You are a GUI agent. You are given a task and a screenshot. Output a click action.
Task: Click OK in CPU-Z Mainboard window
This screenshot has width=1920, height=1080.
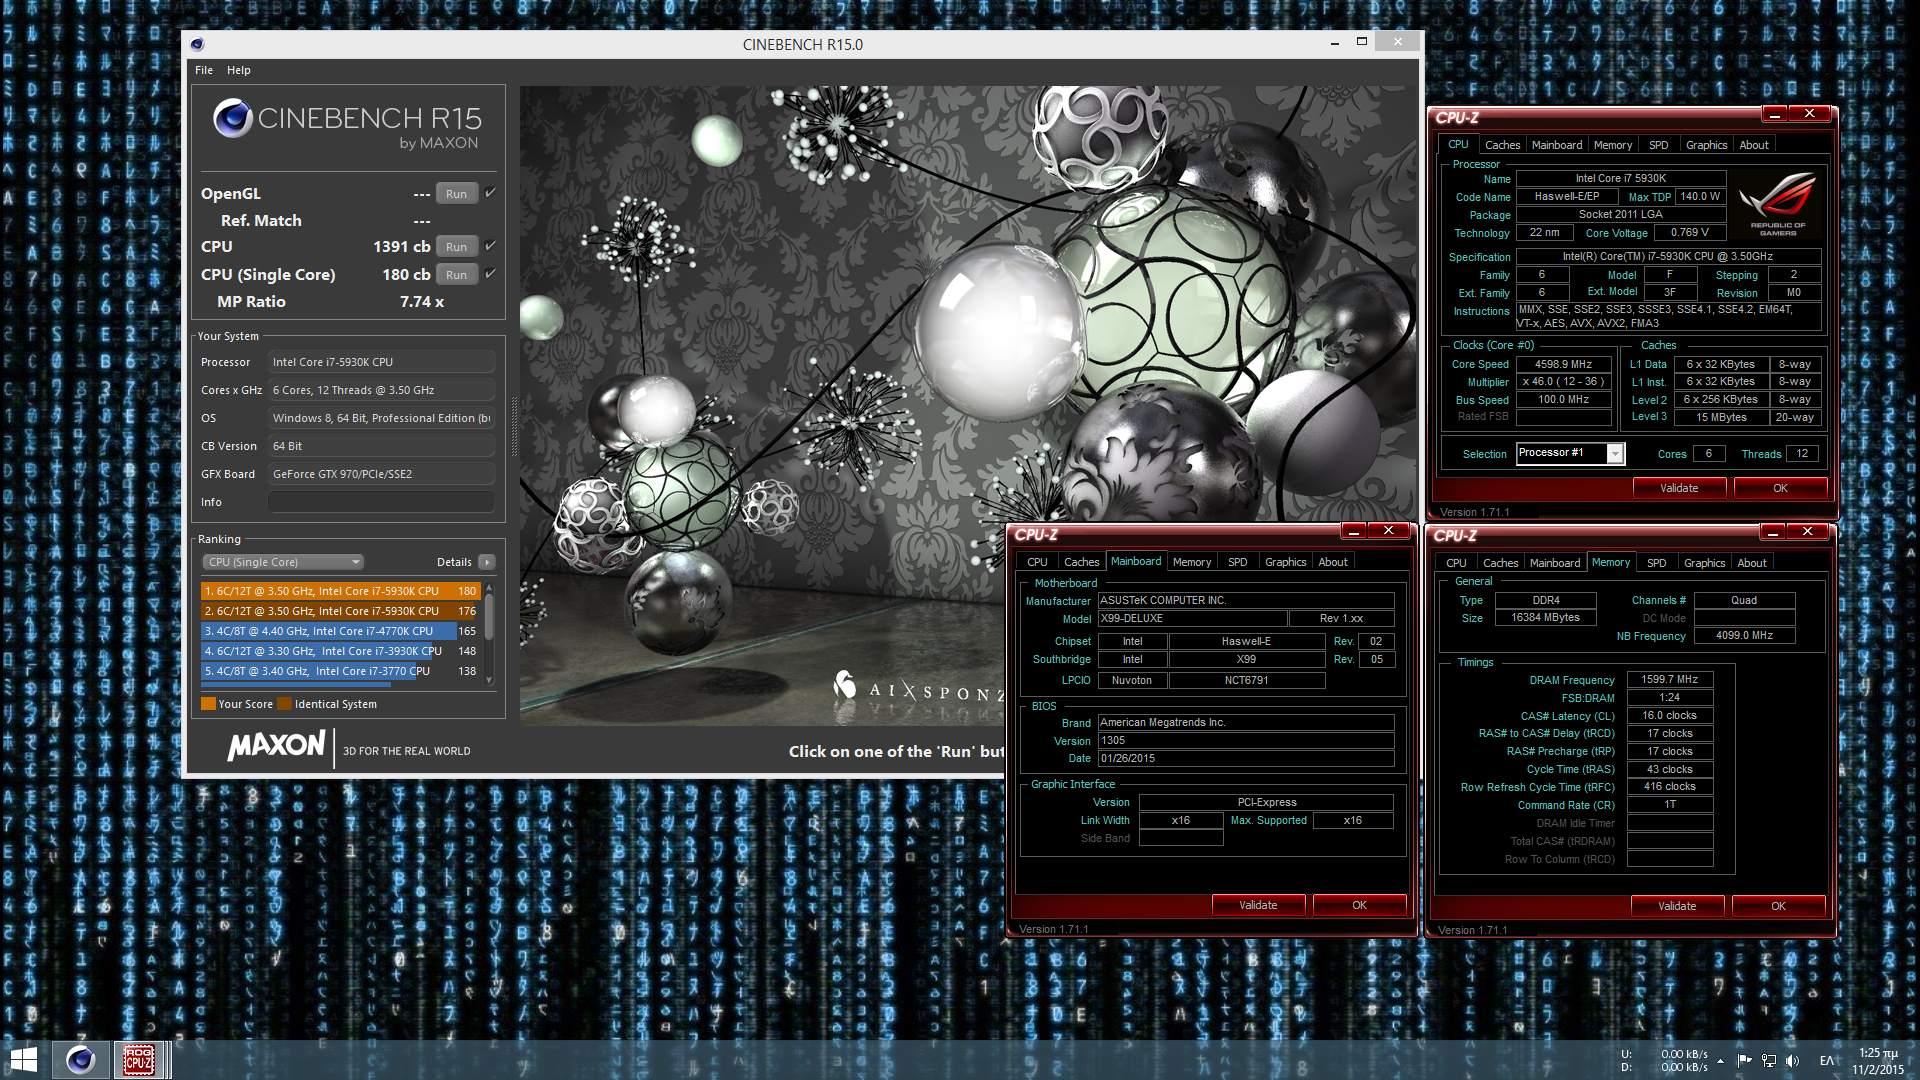[x=1359, y=905]
